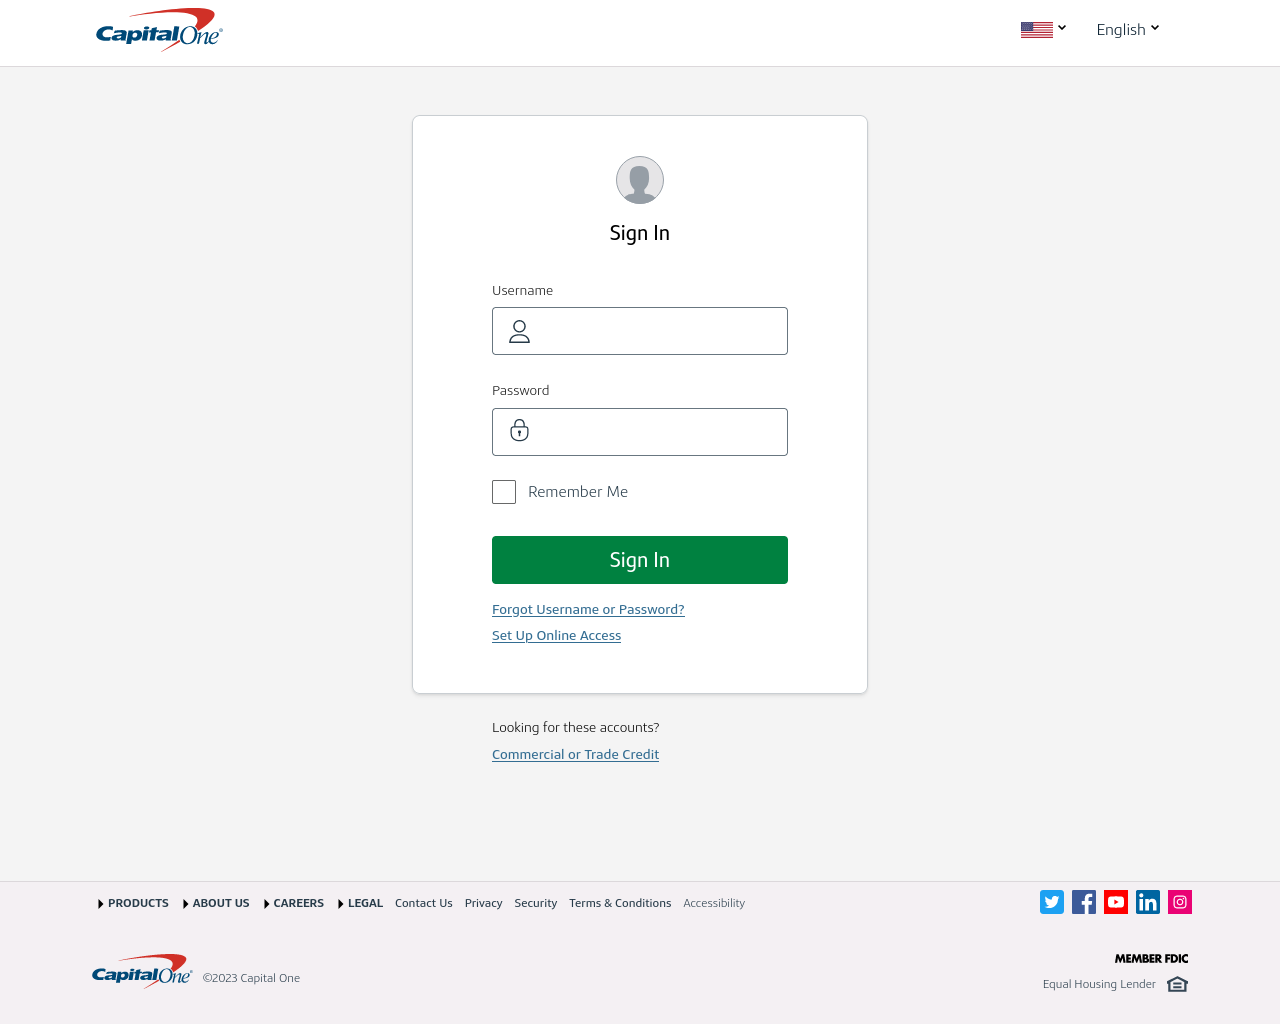
Task: Click the Capital One logo in header
Action: click(x=159, y=30)
